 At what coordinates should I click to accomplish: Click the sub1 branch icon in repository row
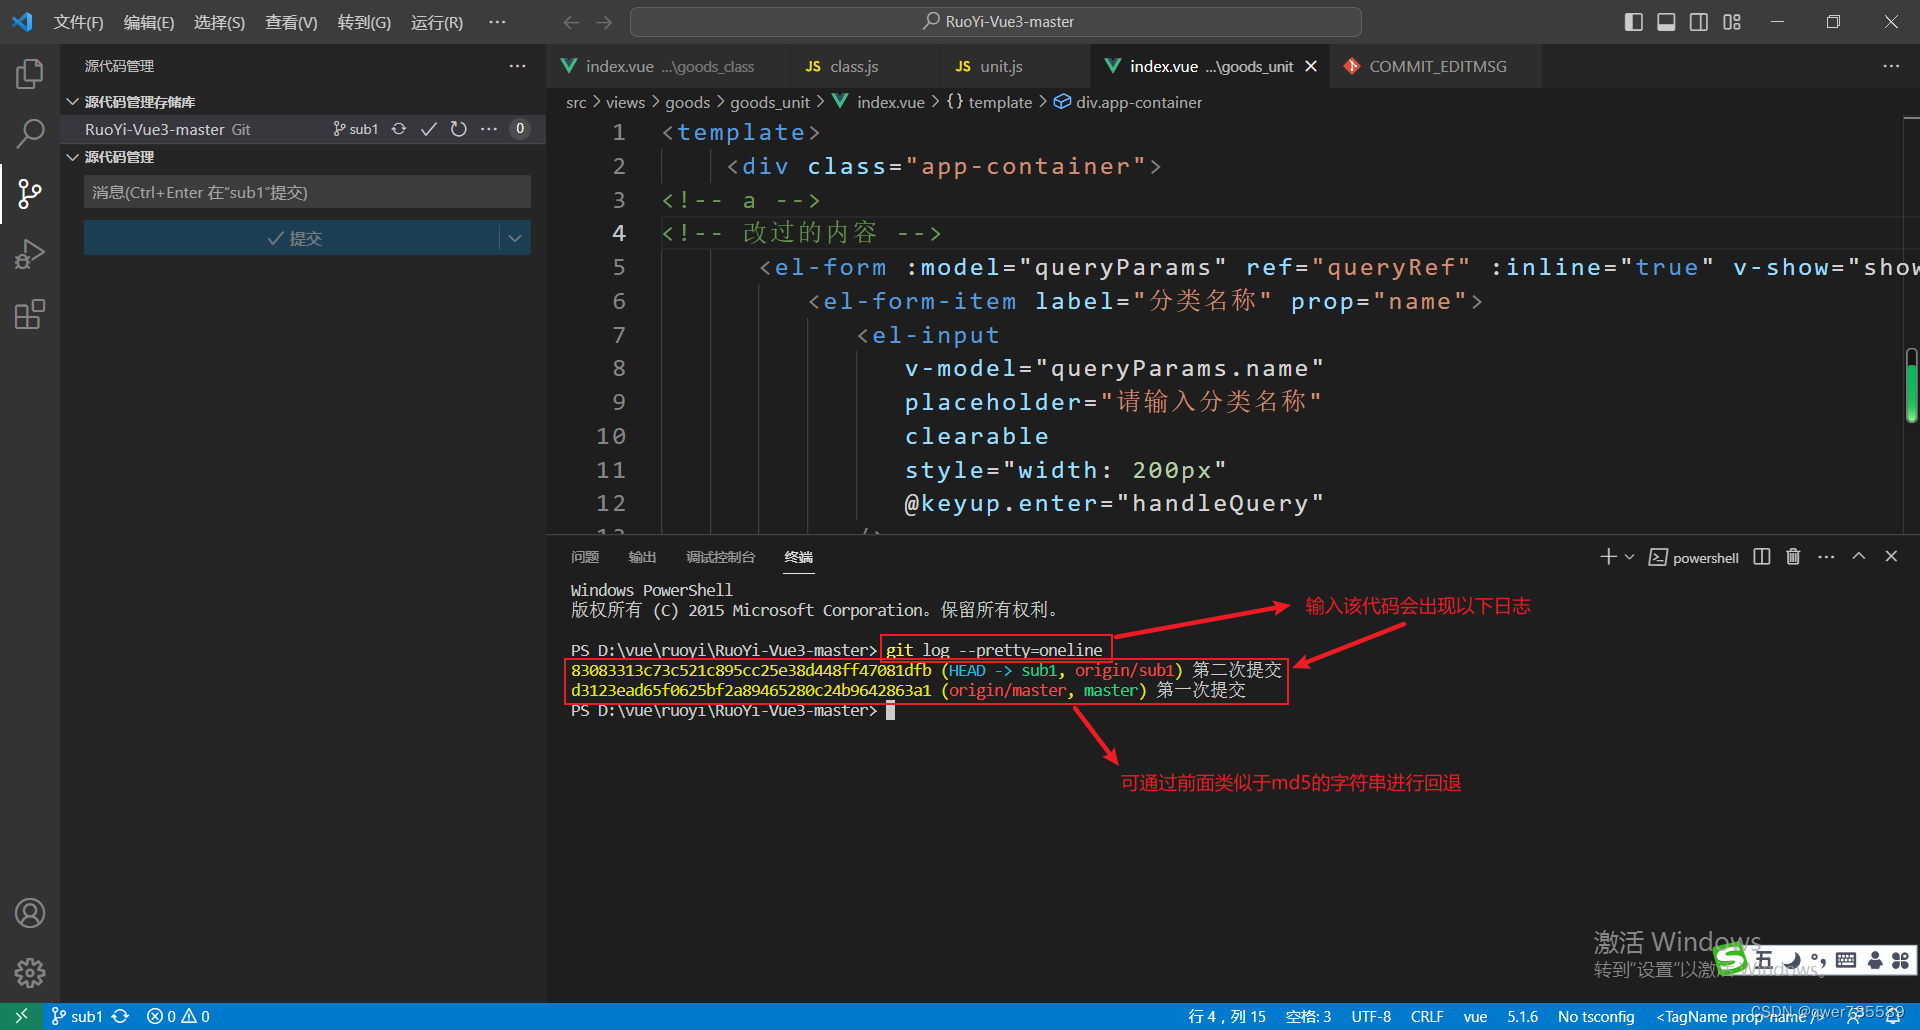[356, 129]
